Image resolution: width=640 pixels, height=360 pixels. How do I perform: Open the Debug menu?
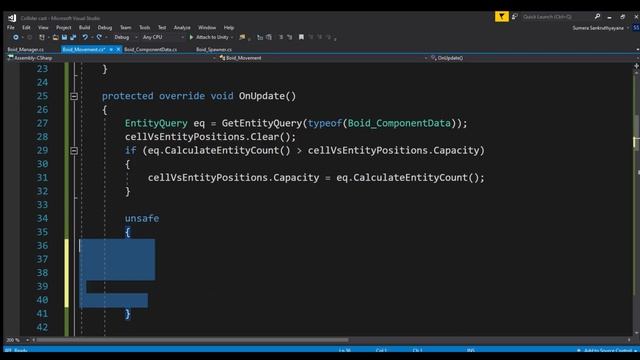[x=105, y=28]
